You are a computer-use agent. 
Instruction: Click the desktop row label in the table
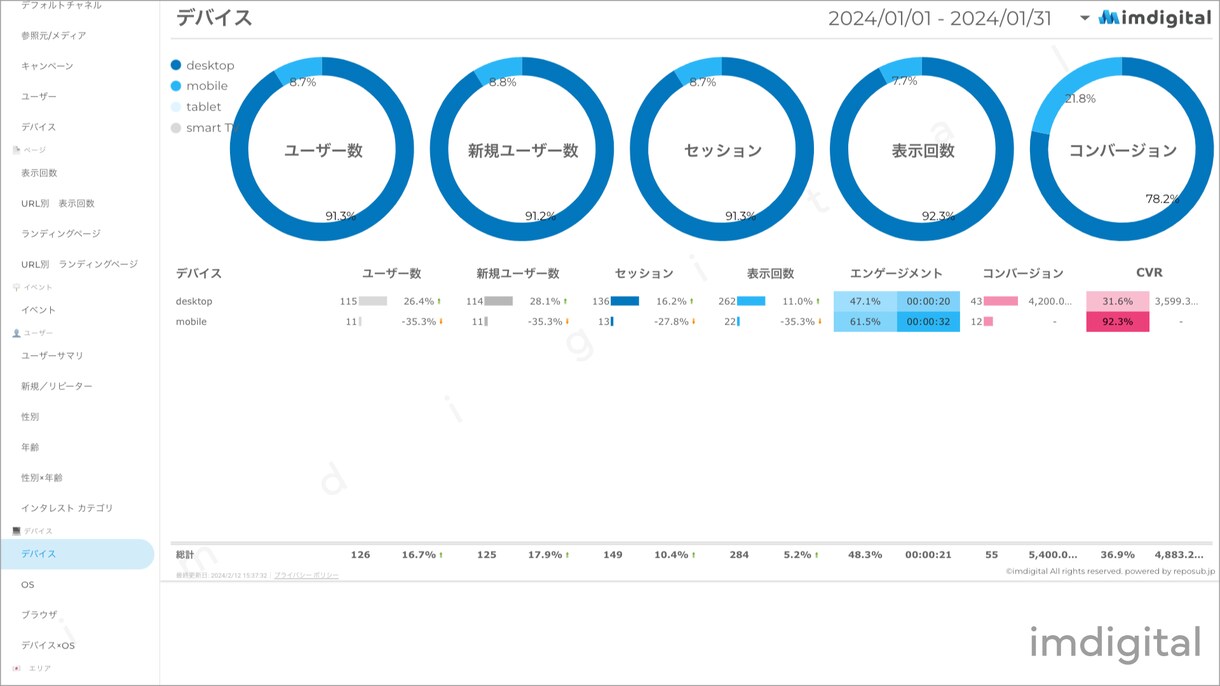tap(194, 301)
